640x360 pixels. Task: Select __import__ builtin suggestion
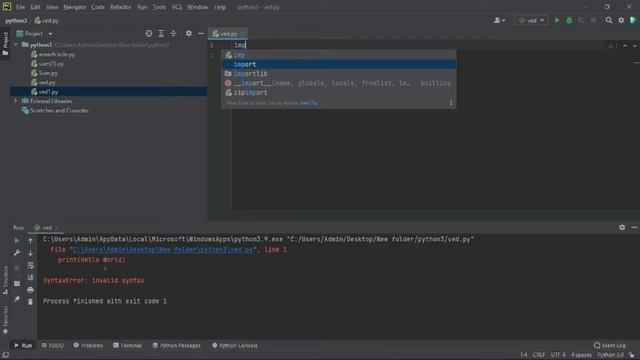click(338, 83)
